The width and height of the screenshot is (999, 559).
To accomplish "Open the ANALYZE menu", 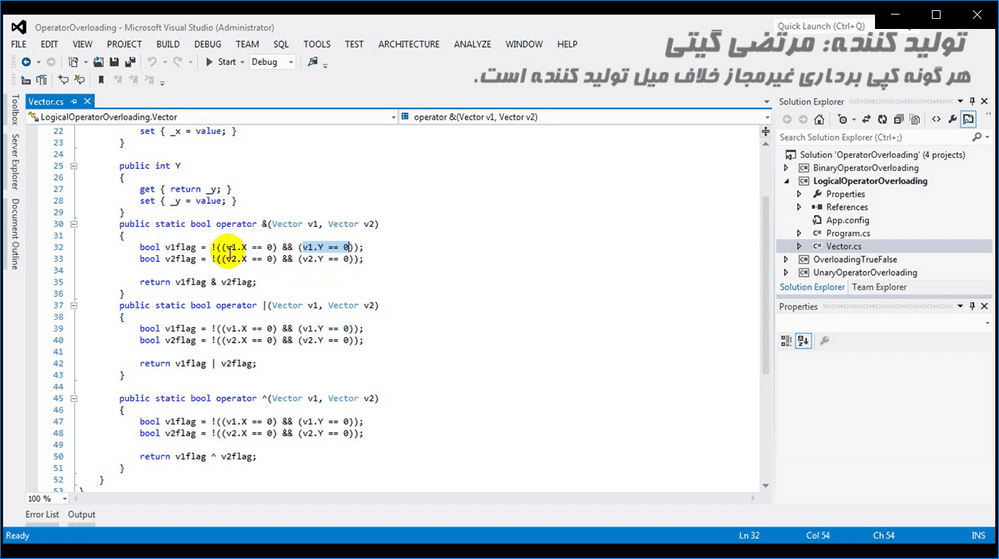I will pos(472,44).
